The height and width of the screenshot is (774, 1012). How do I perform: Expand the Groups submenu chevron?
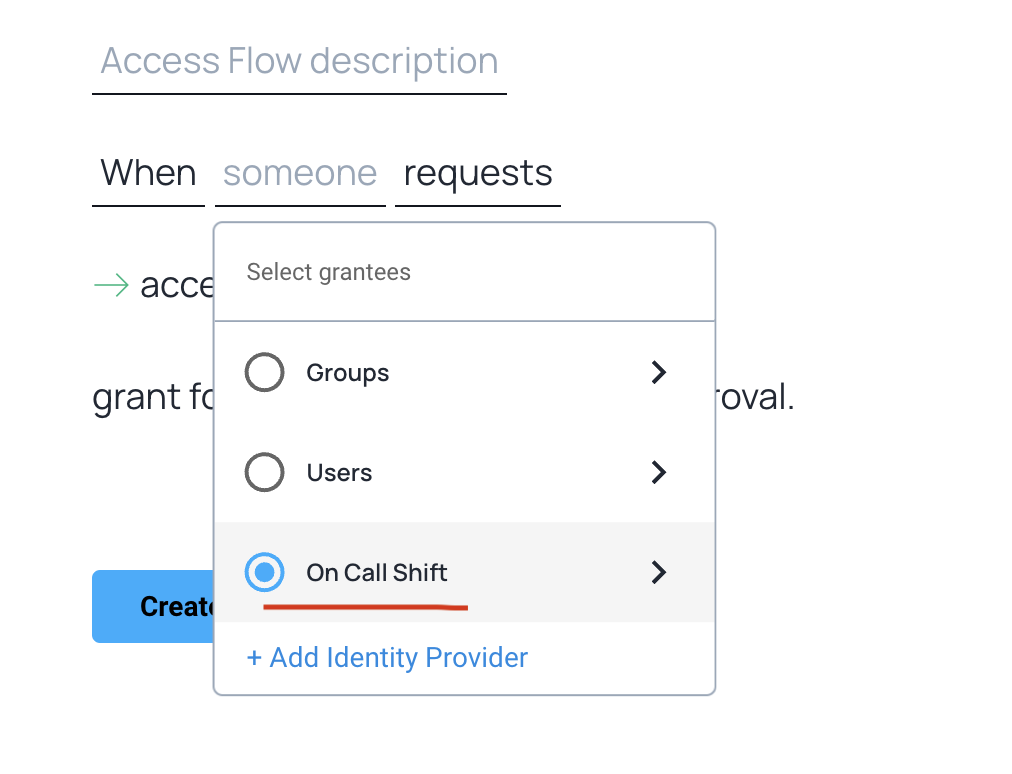click(x=658, y=373)
